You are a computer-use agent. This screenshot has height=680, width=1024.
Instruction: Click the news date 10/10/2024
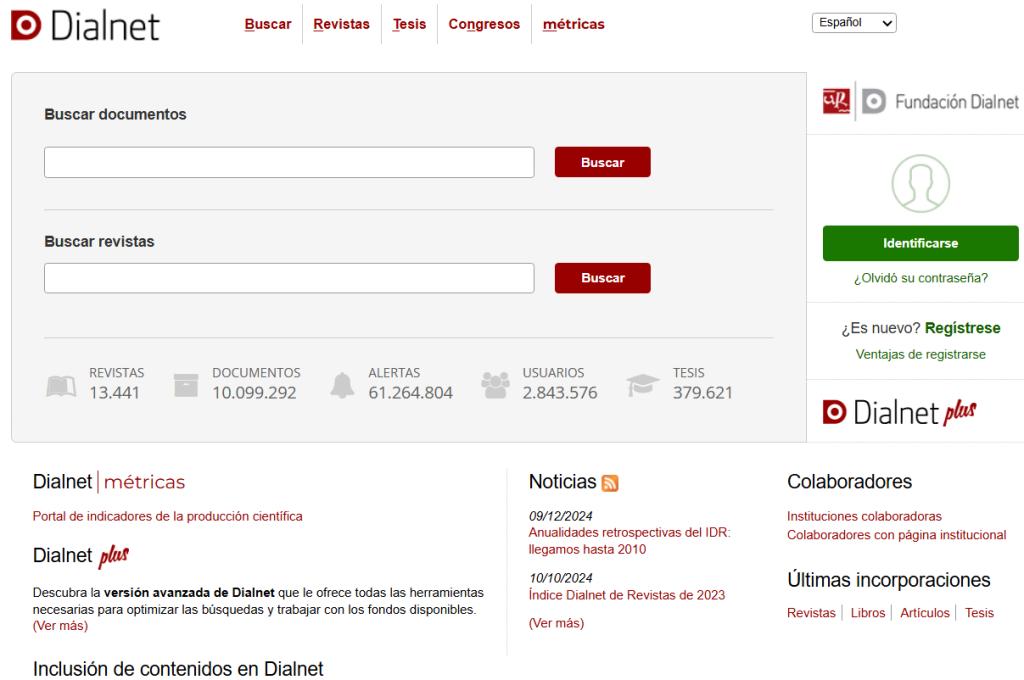[x=560, y=578]
